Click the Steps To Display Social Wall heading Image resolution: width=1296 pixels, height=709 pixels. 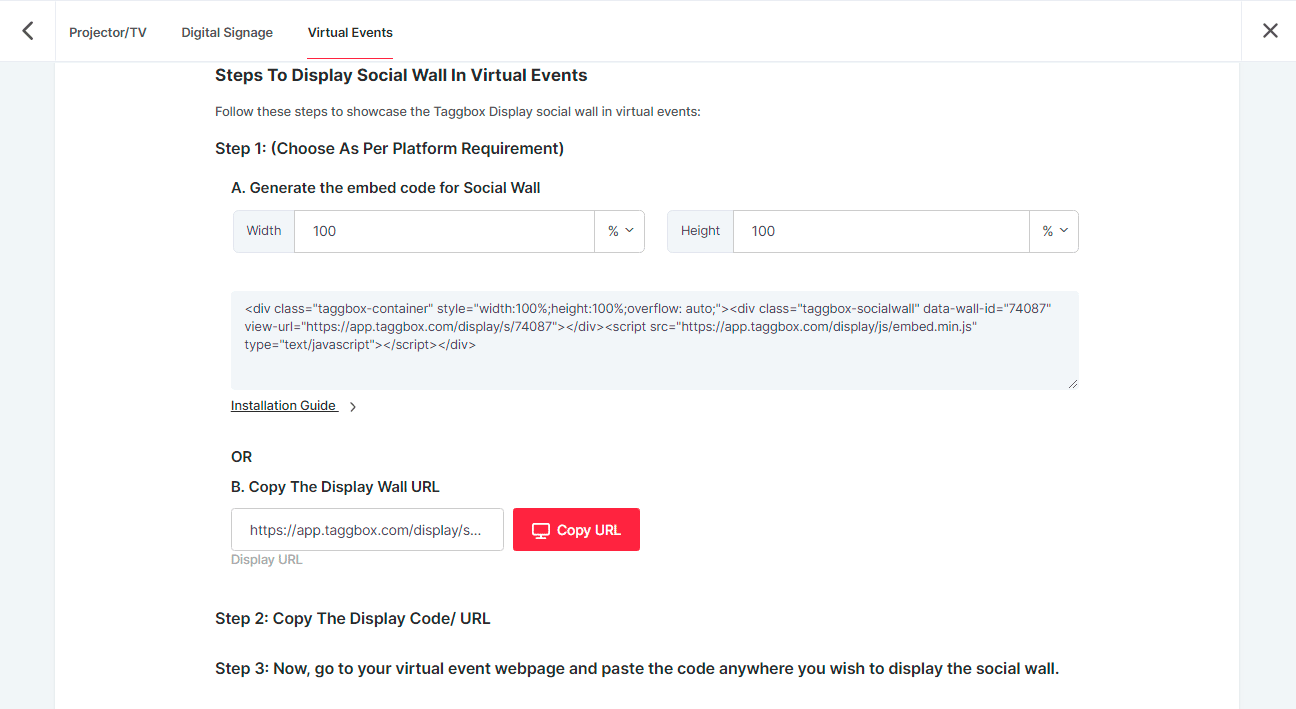pyautogui.click(x=401, y=75)
